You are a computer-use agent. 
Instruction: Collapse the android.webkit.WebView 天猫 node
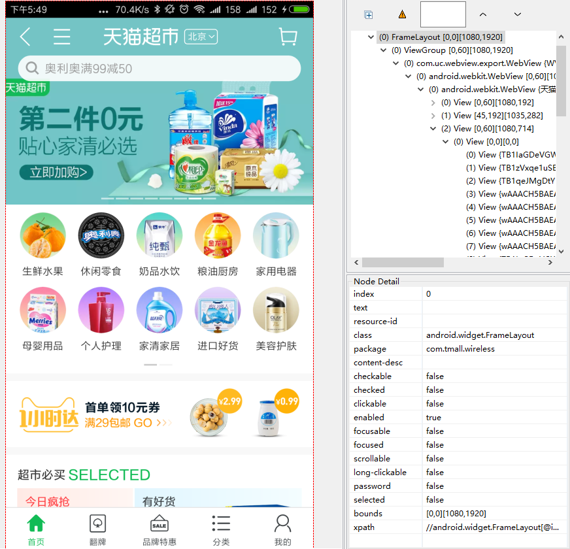(x=421, y=89)
